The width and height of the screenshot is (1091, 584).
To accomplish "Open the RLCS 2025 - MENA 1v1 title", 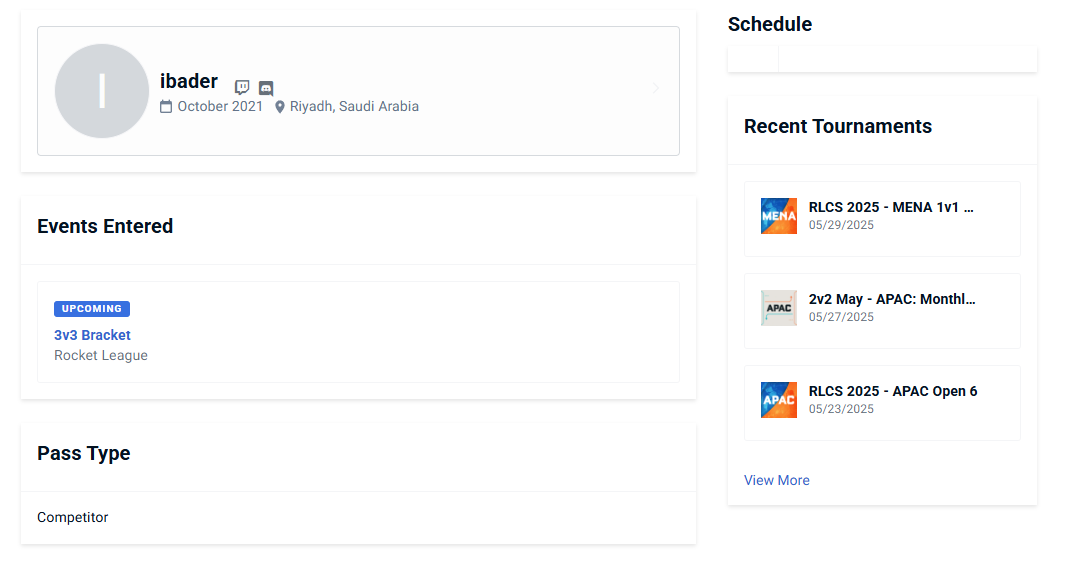I will tap(891, 207).
